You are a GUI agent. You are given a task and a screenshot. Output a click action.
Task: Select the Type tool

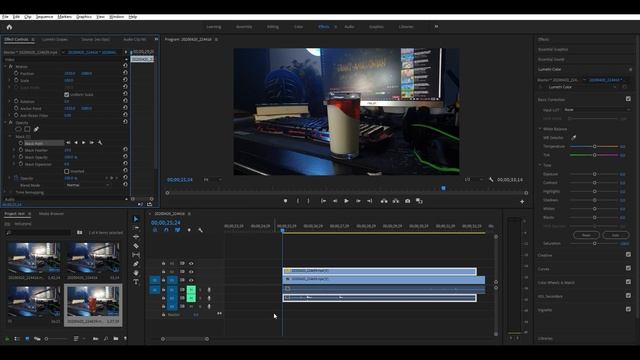(x=136, y=282)
